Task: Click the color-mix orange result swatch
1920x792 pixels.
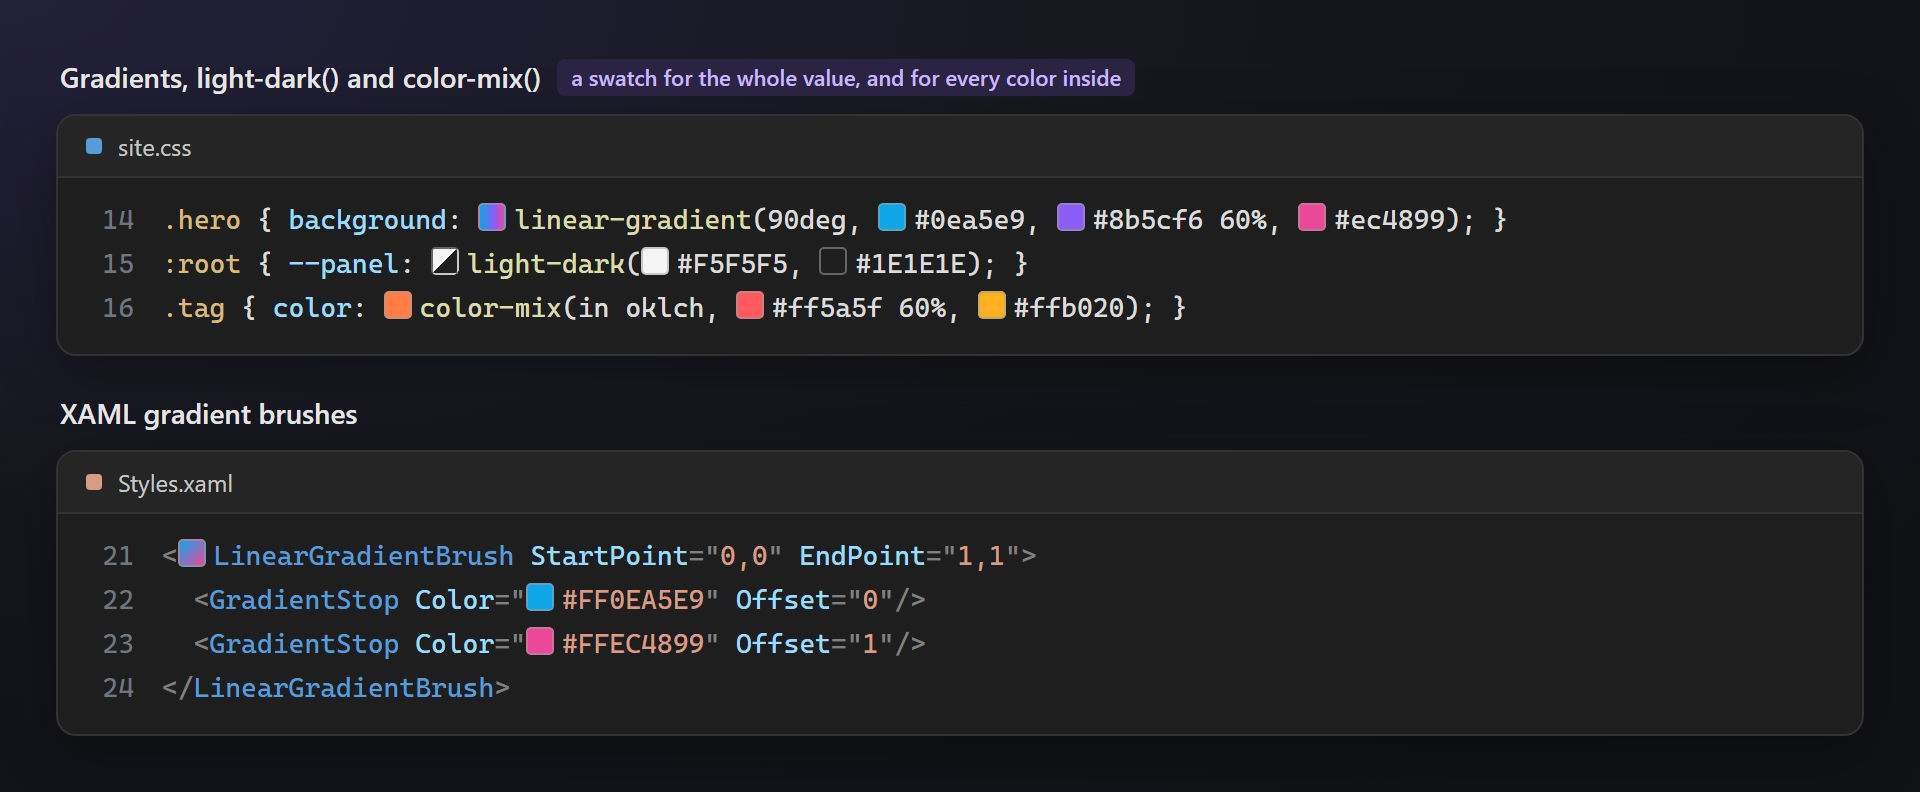Action: (x=398, y=305)
